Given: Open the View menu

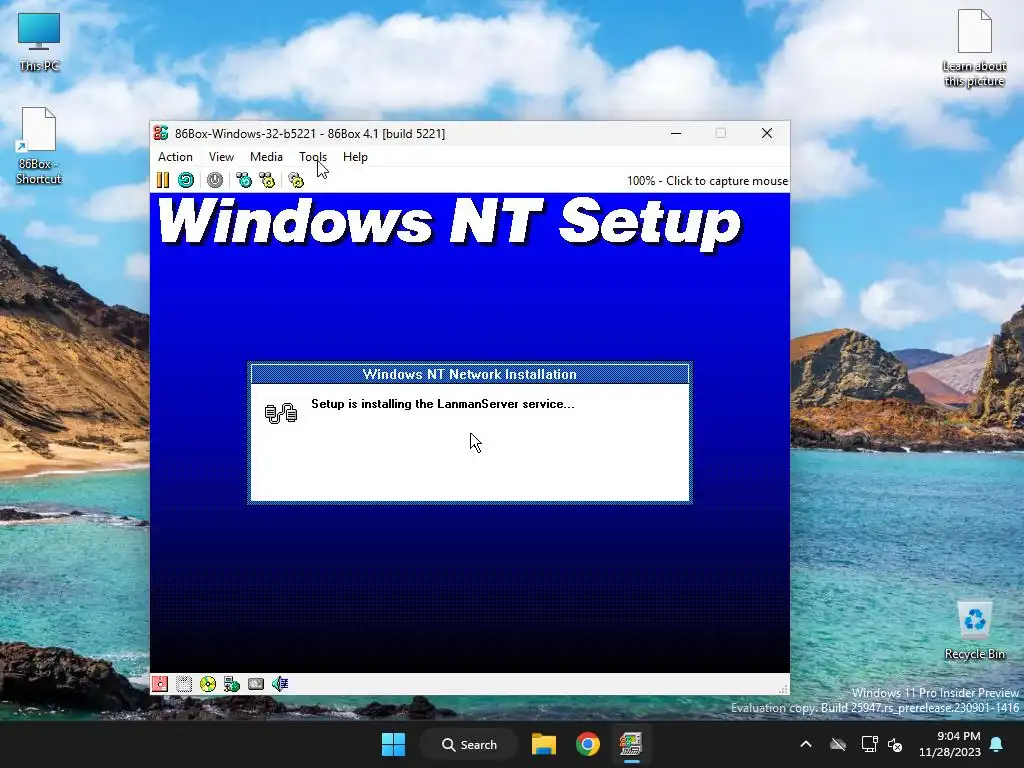Looking at the screenshot, I should [221, 157].
